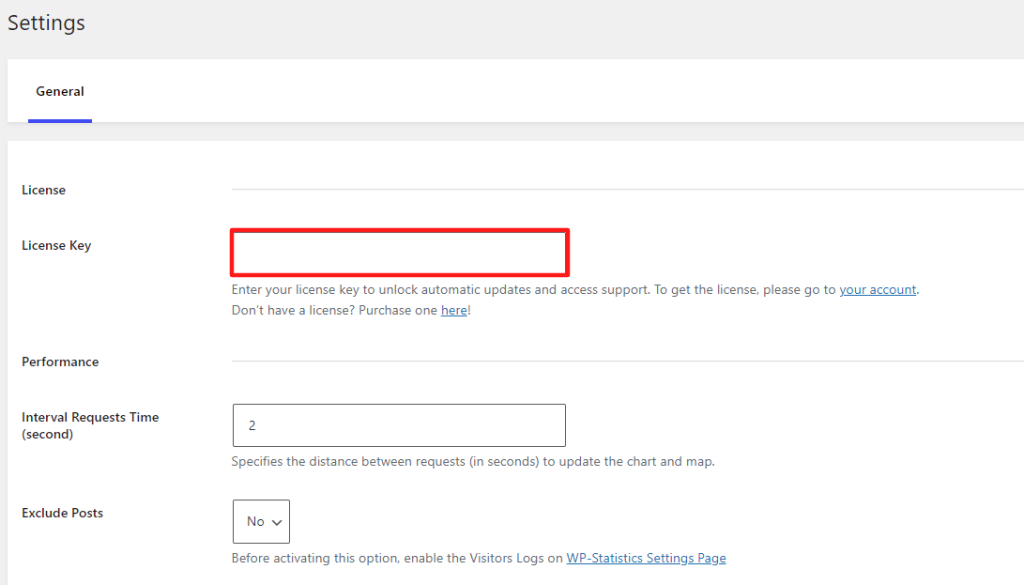This screenshot has width=1024, height=585.
Task: Open the WP-Statistics Settings Page link
Action: coord(646,558)
